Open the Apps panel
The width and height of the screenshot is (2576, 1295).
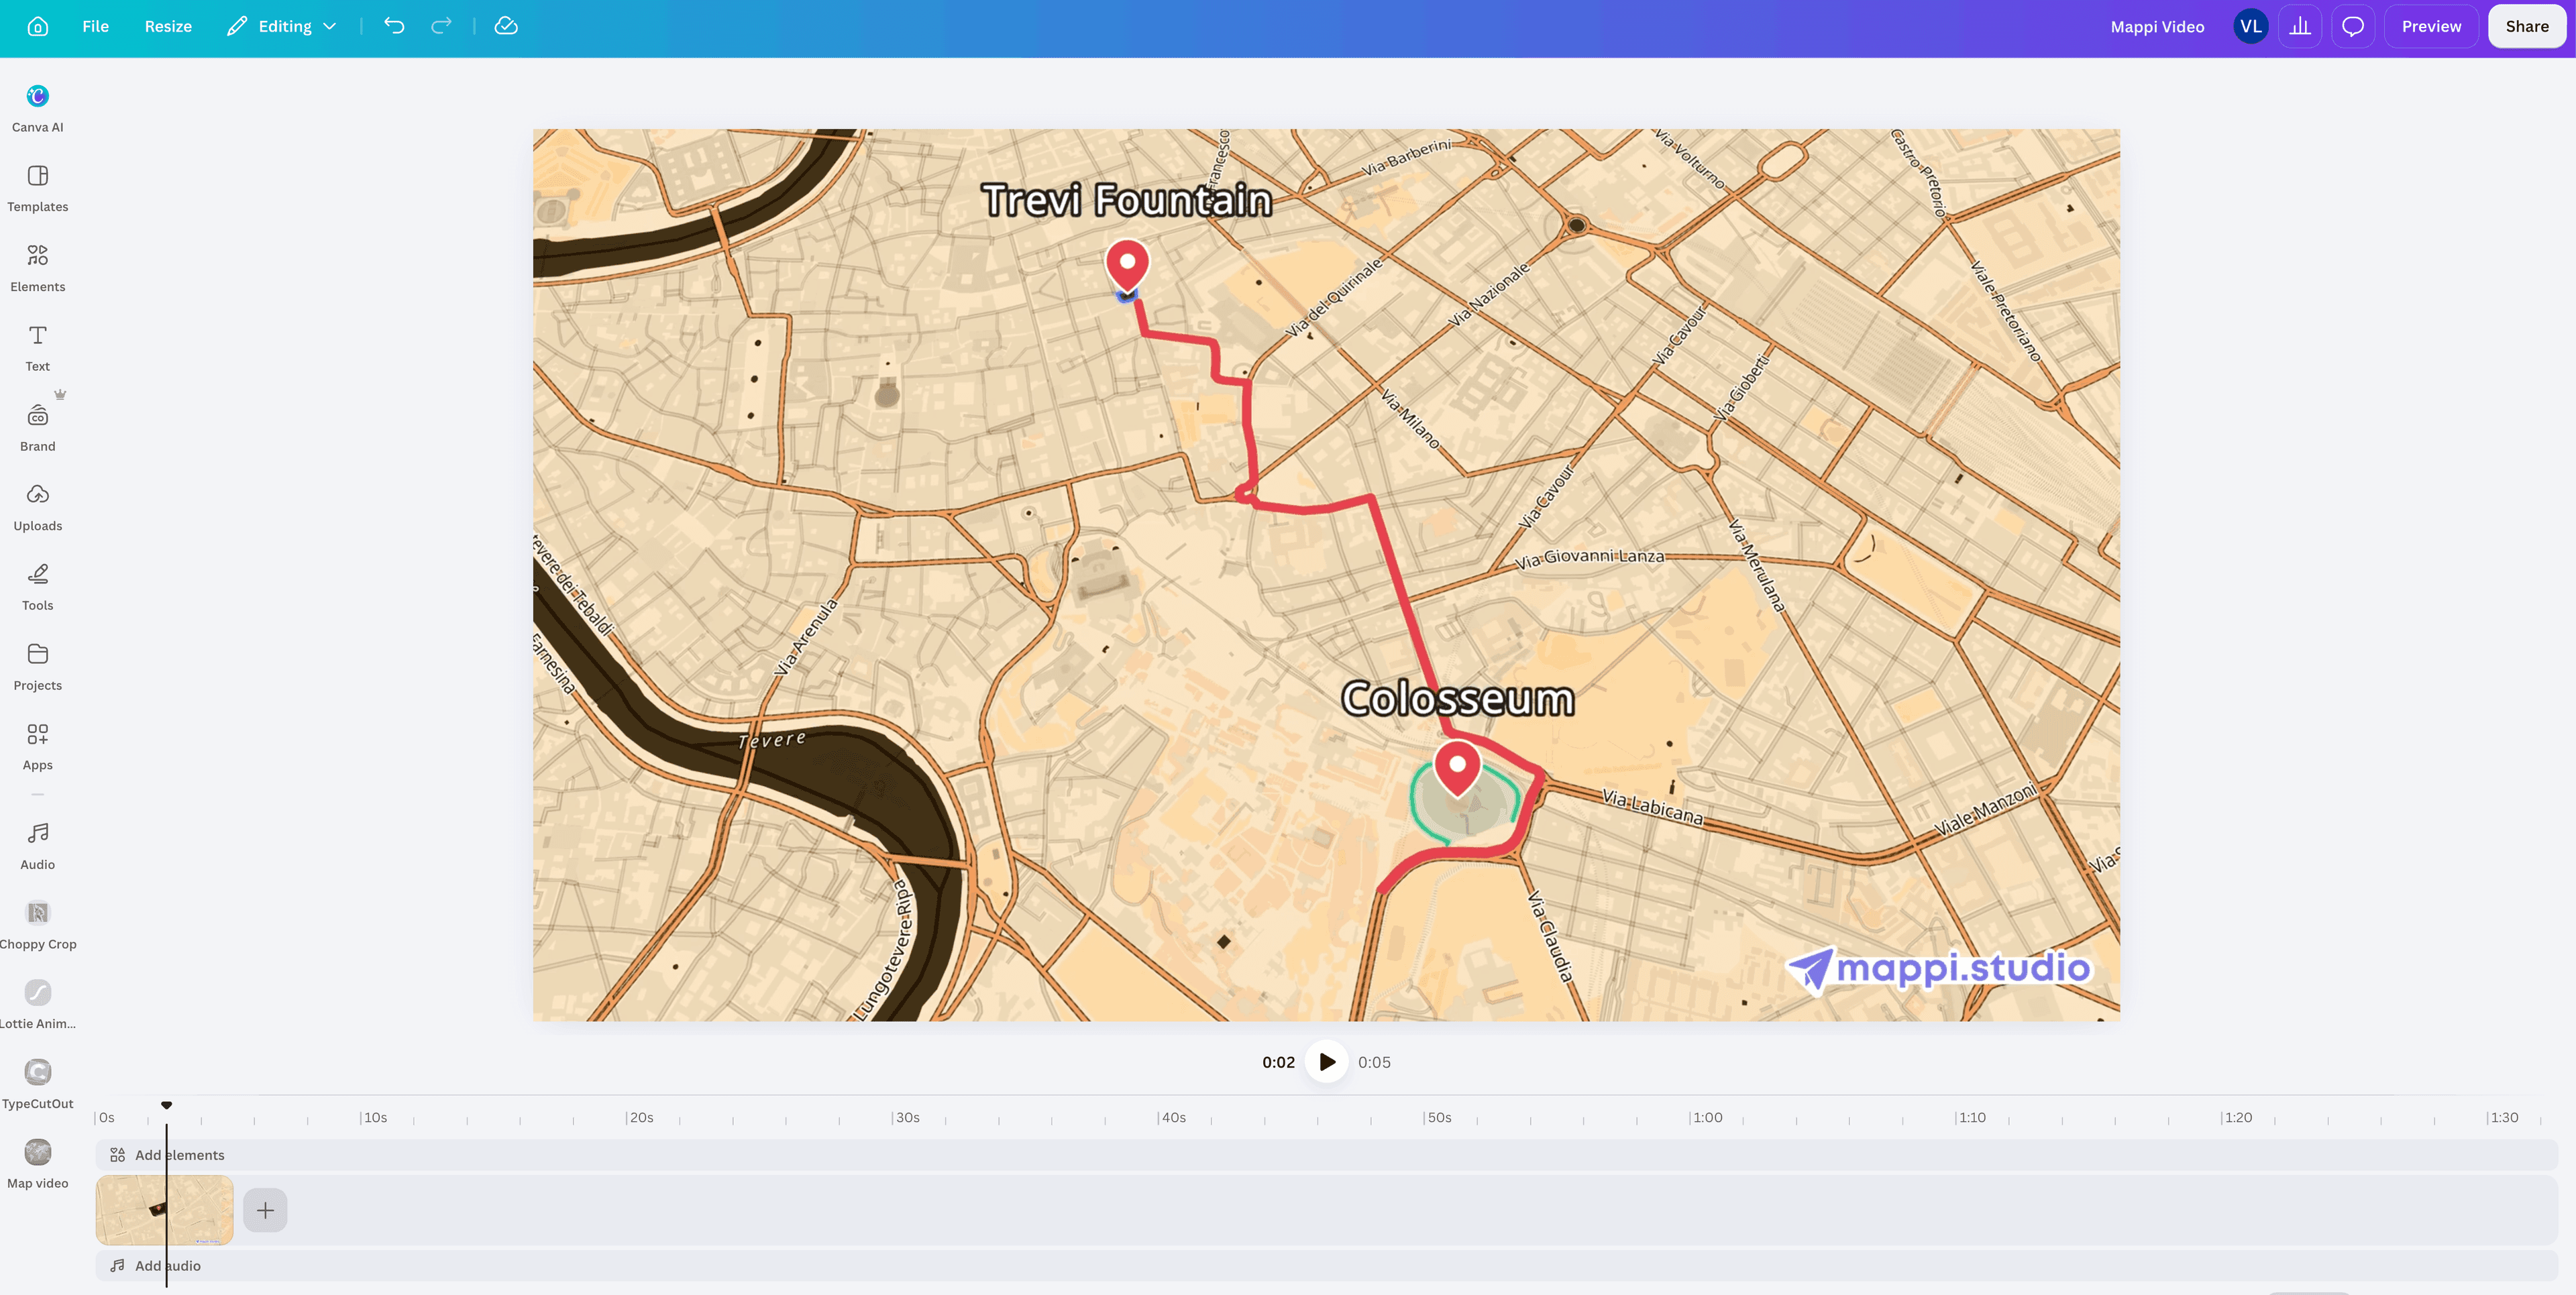coord(38,746)
